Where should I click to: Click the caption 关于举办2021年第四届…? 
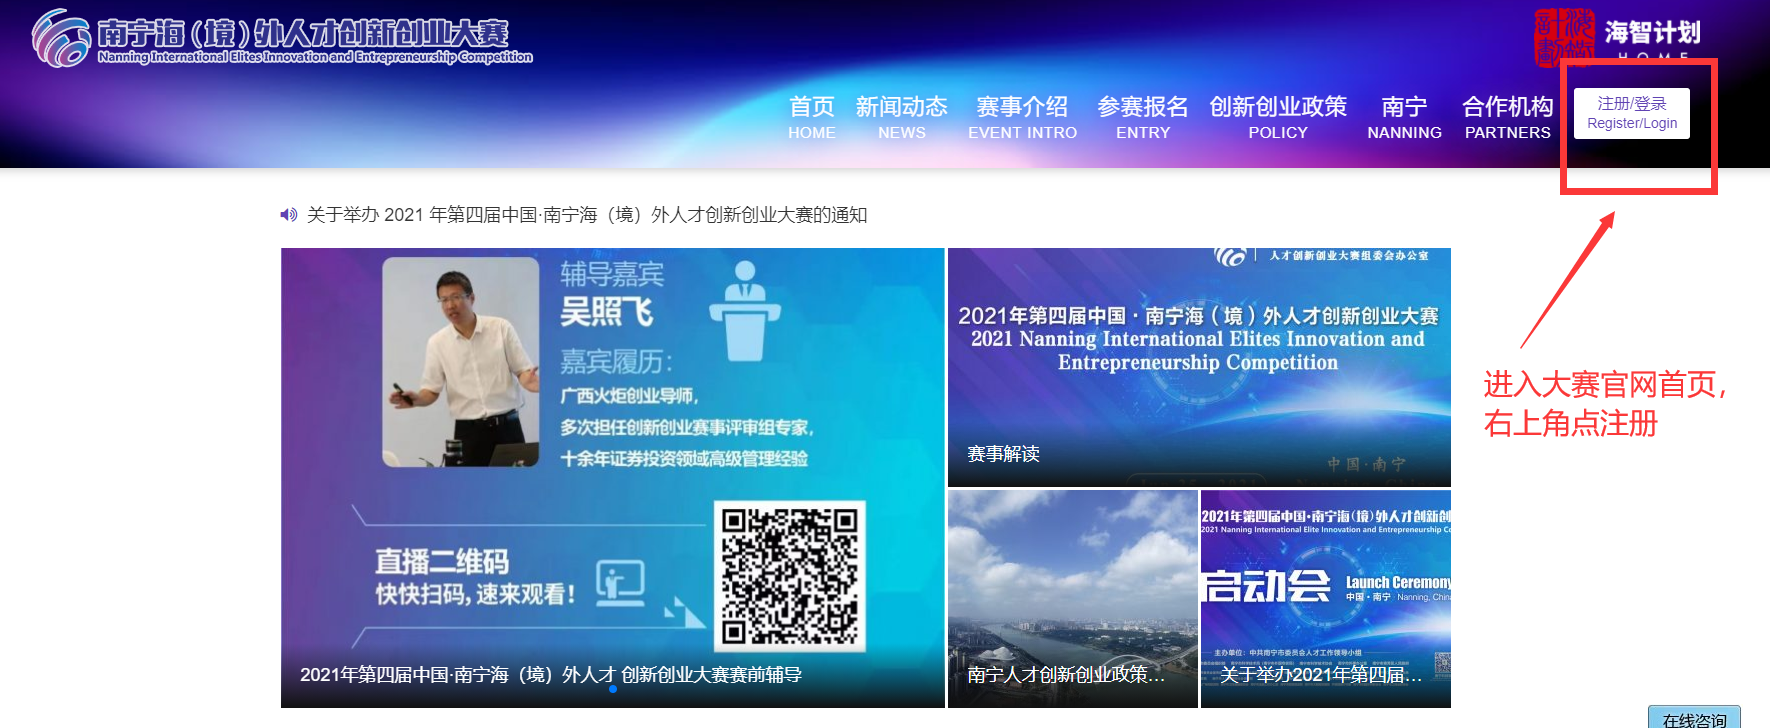coord(1320,675)
